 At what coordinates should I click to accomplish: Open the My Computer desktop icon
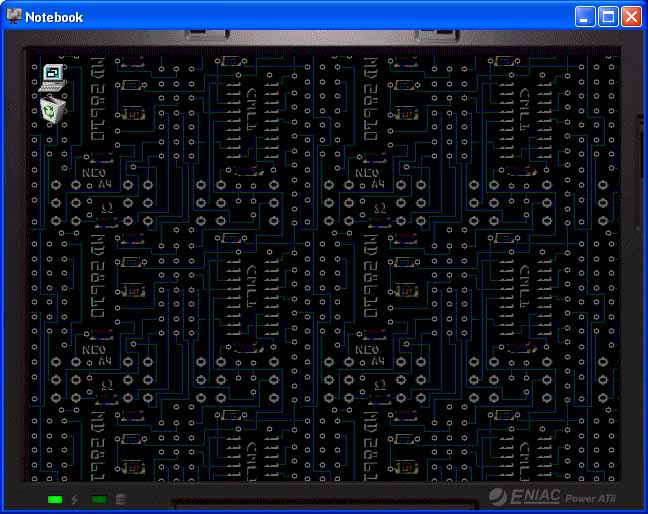[x=52, y=74]
